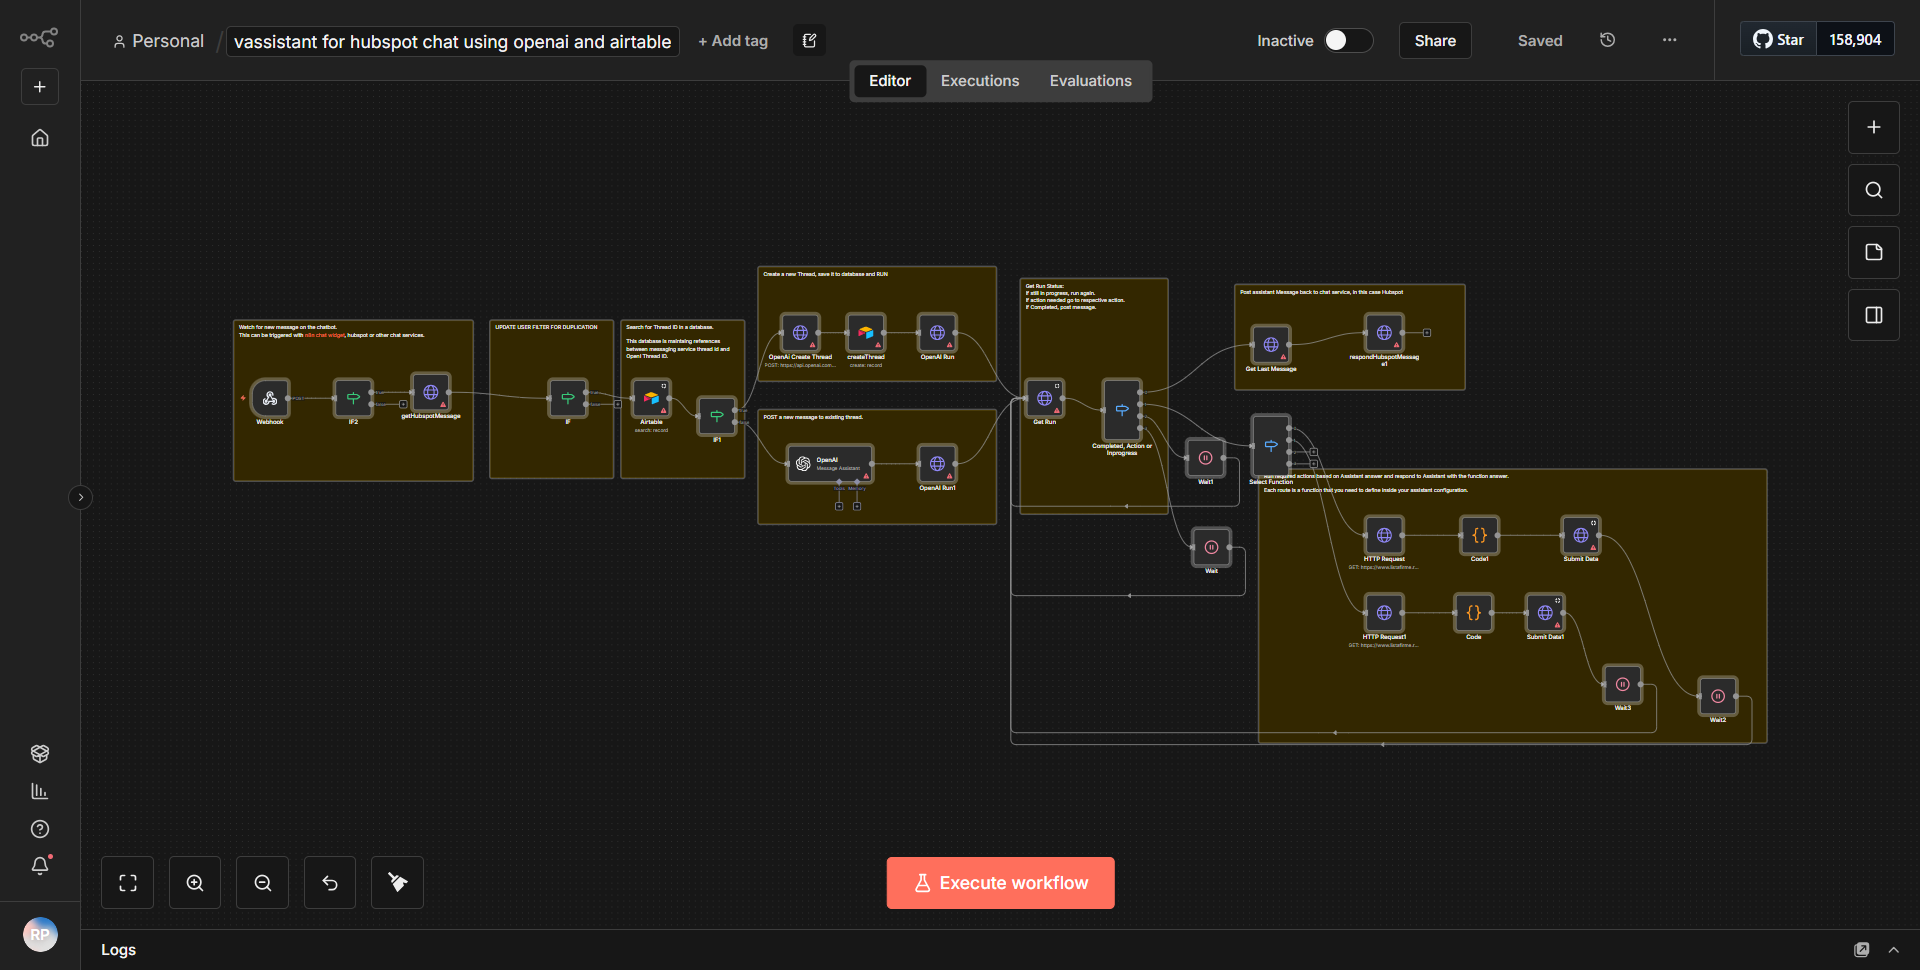Switch to the Evaluations tab

1090,80
